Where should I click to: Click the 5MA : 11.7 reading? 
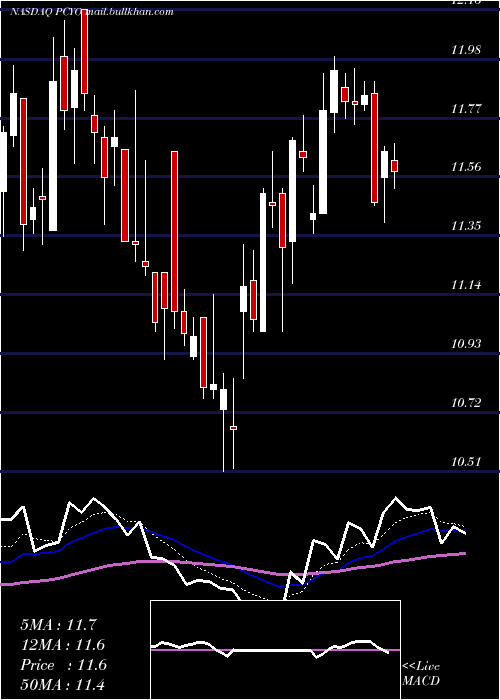pyautogui.click(x=58, y=625)
